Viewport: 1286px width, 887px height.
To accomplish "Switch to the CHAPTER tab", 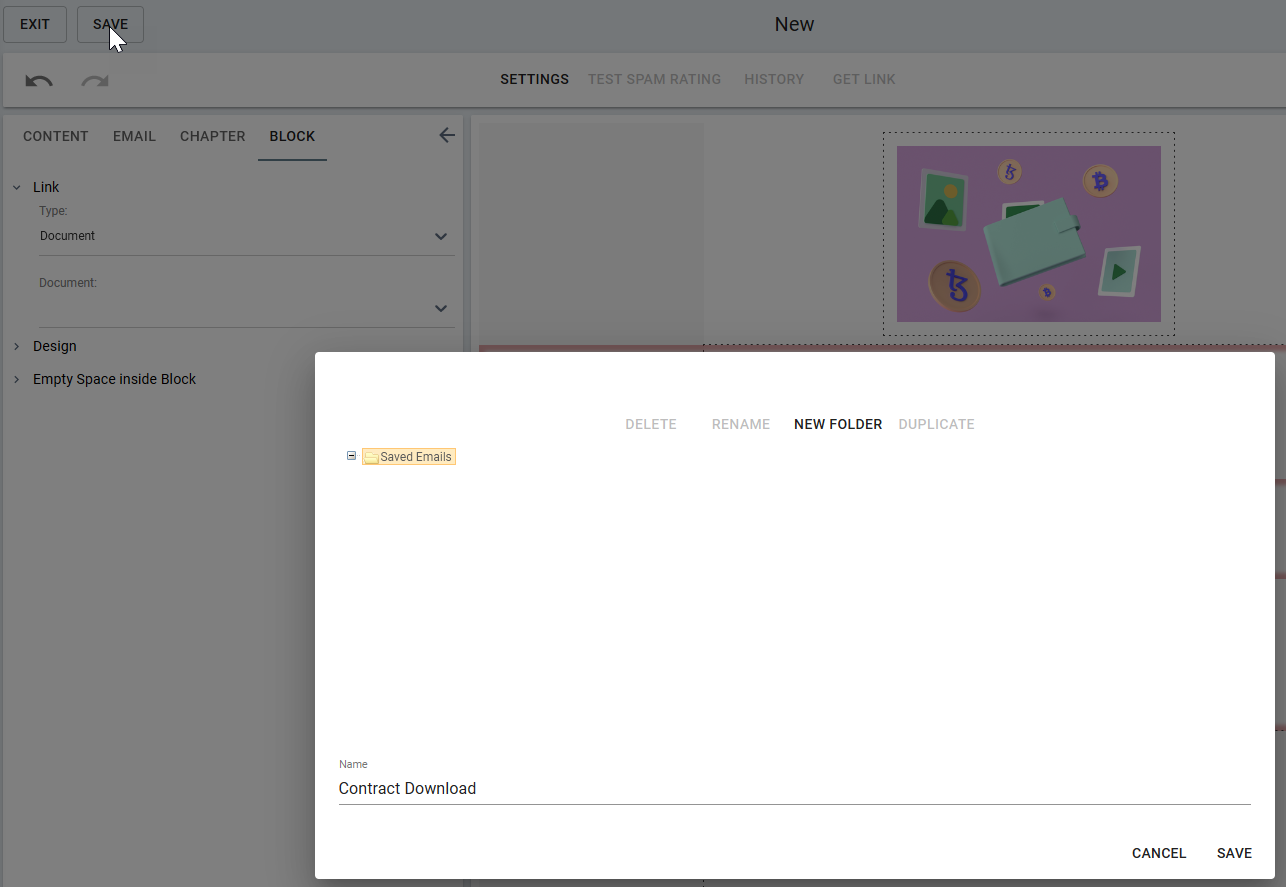I will [x=212, y=136].
